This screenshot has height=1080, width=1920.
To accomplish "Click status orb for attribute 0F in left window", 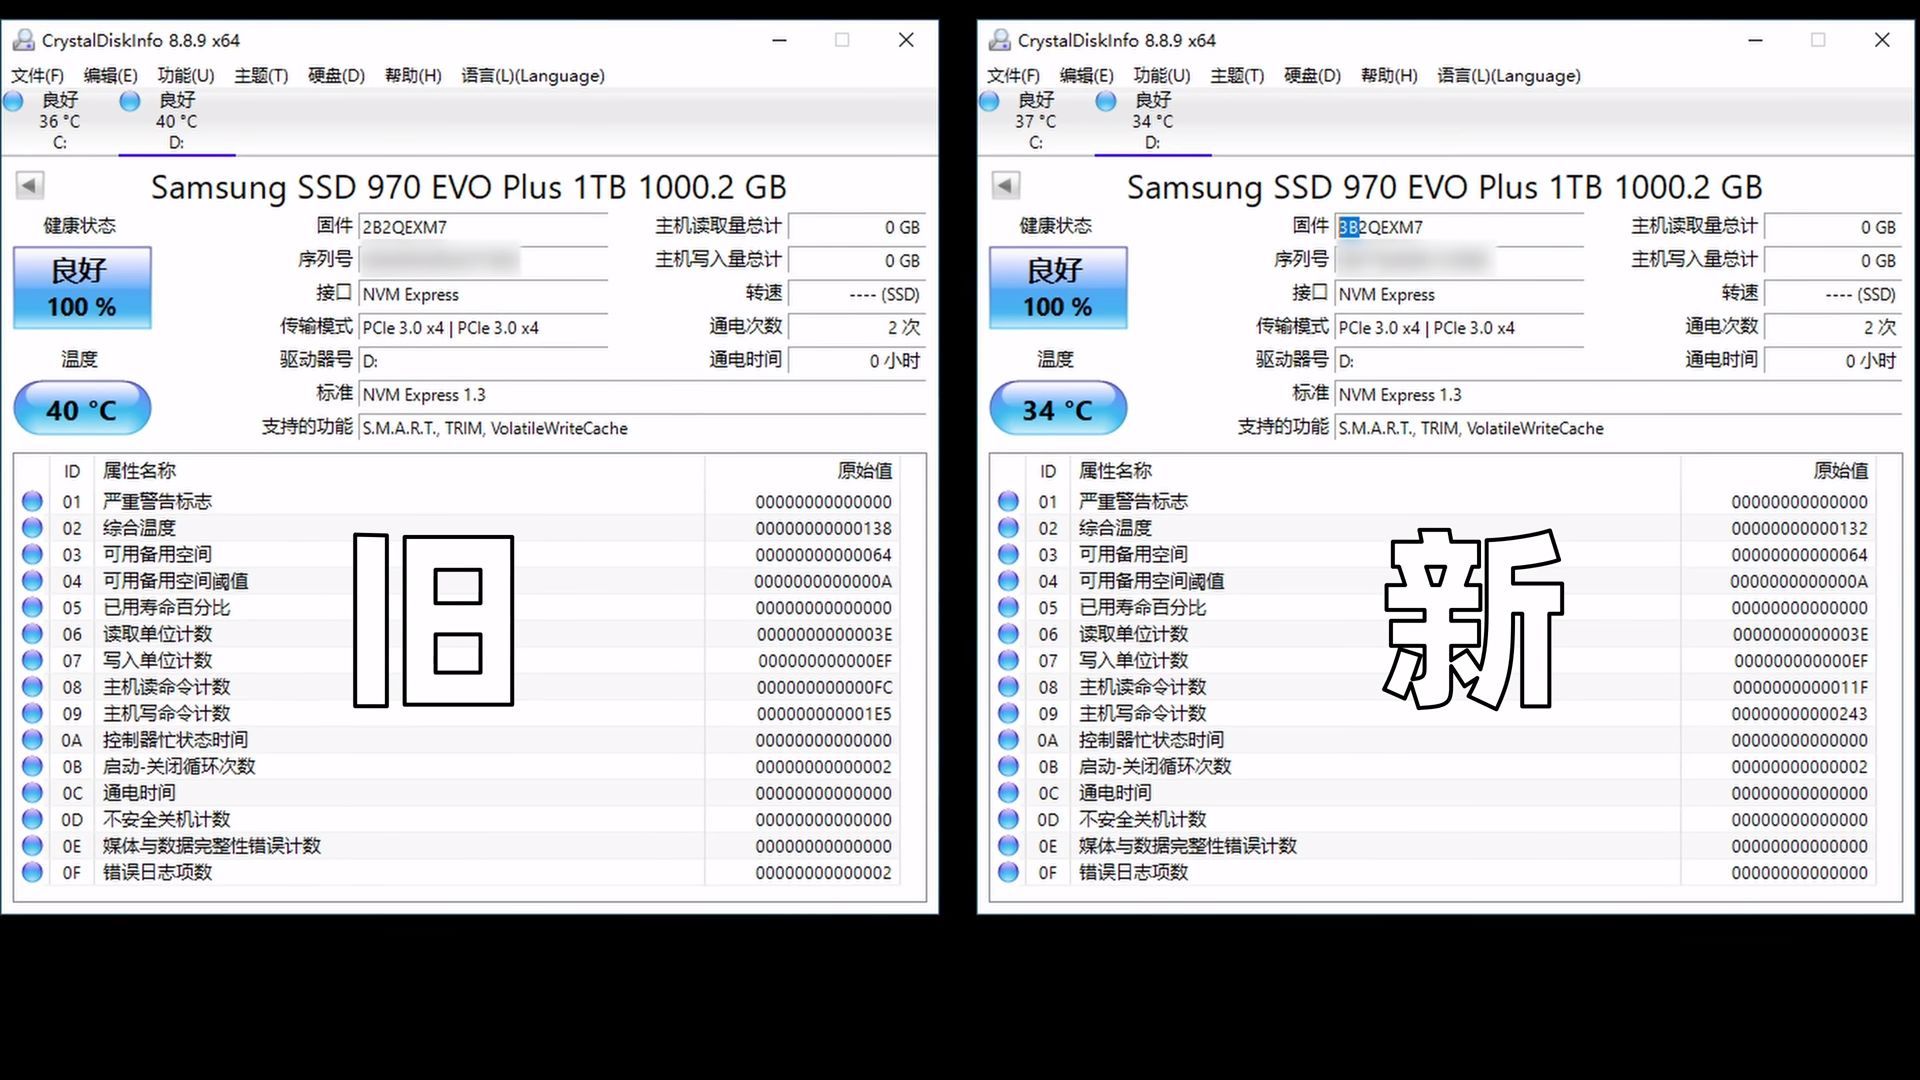I will (32, 872).
